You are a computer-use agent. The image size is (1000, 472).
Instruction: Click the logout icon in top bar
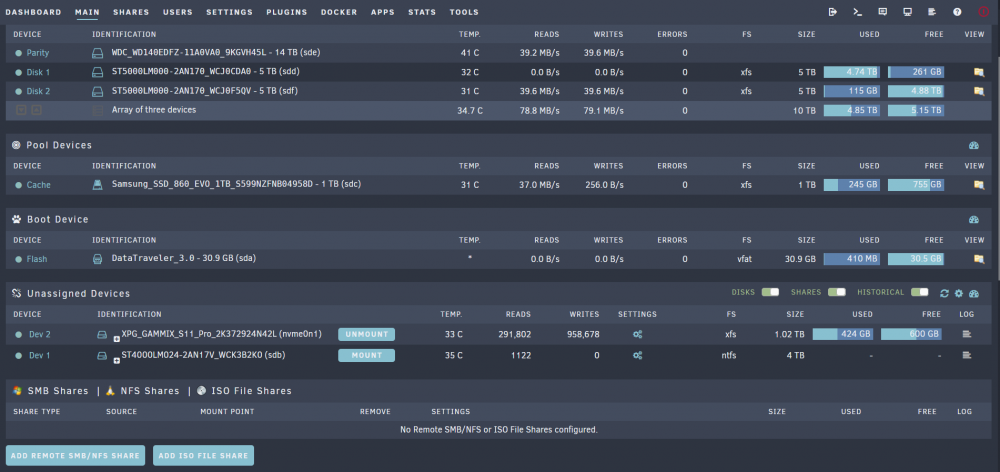point(832,11)
